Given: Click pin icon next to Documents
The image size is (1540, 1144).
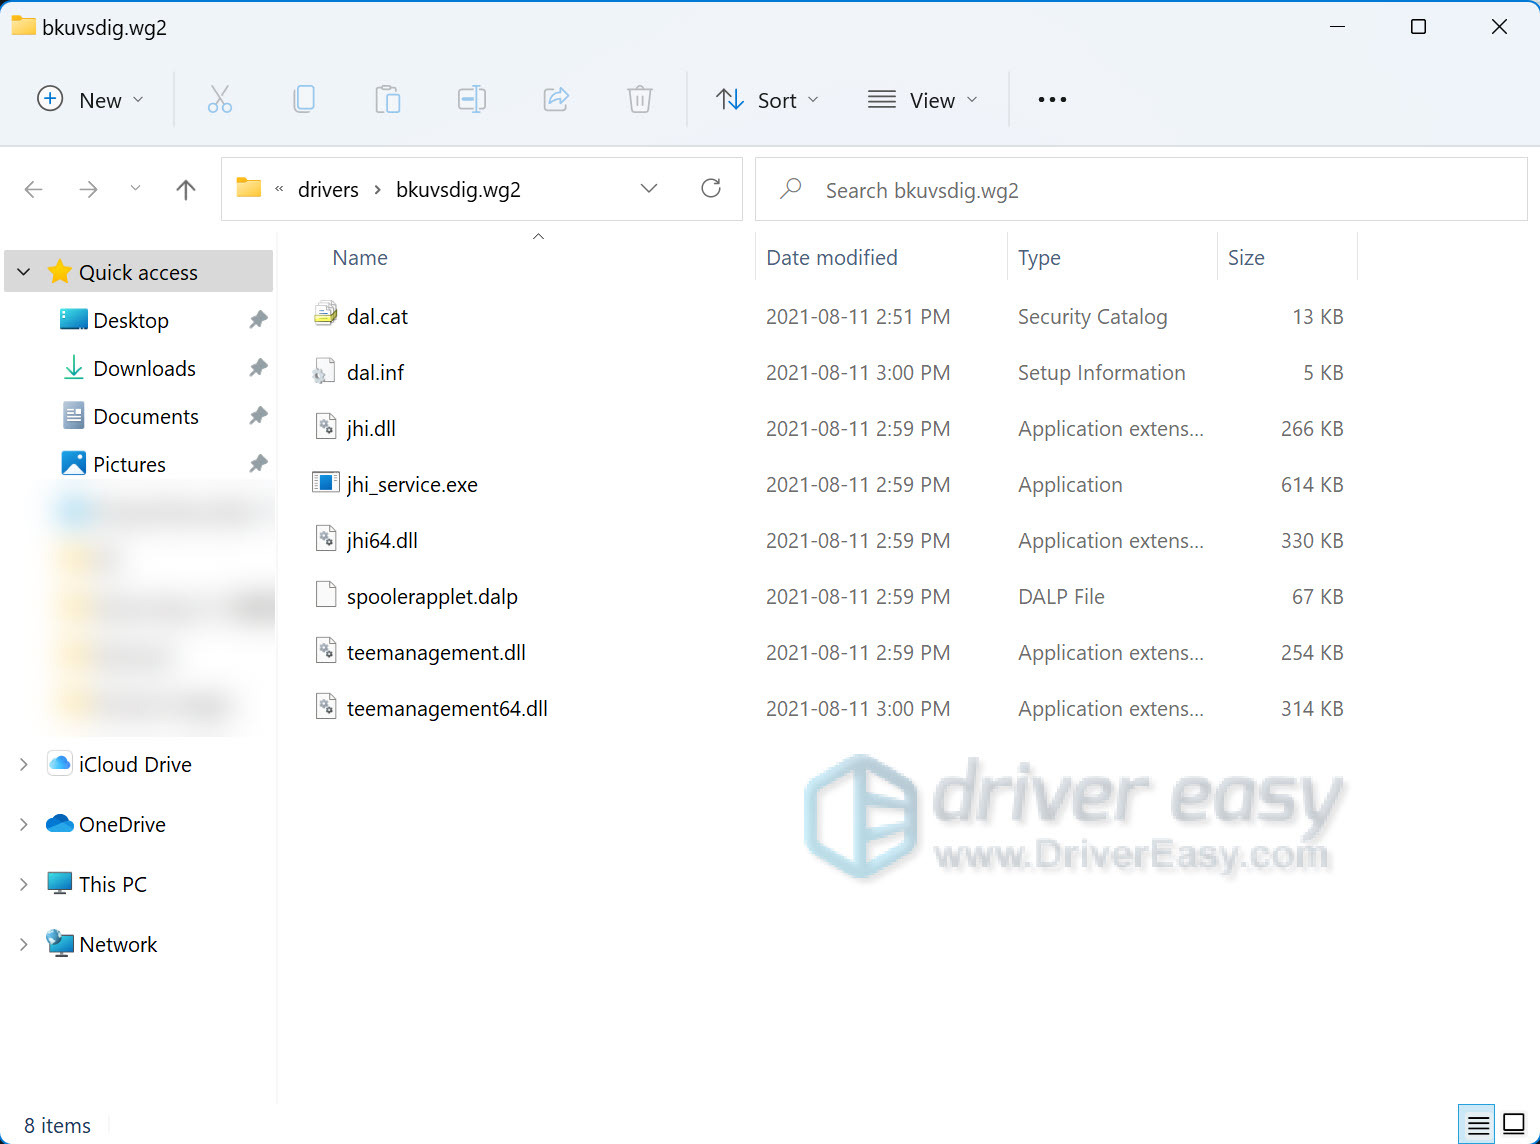Looking at the screenshot, I should [x=258, y=415].
